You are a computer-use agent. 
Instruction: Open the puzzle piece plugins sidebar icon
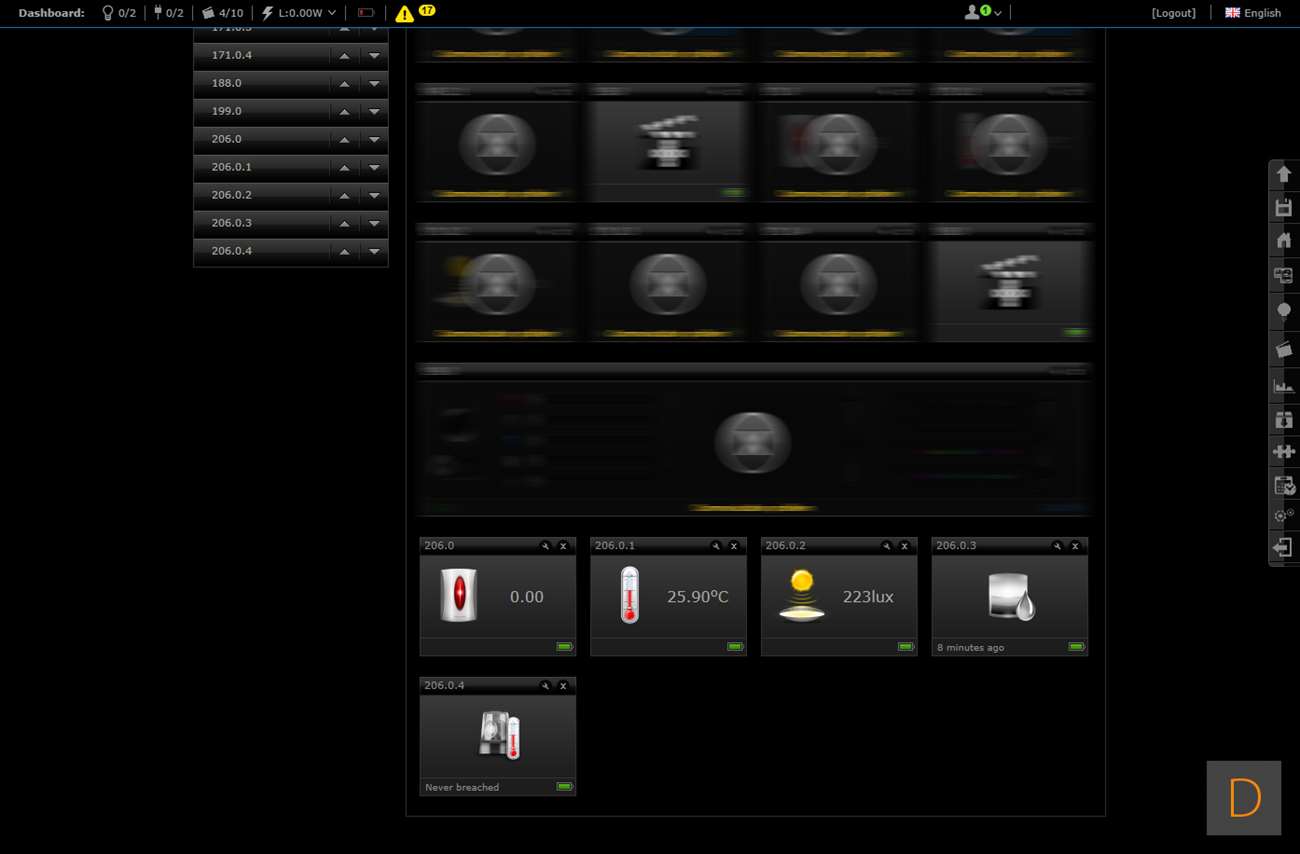click(x=1284, y=452)
